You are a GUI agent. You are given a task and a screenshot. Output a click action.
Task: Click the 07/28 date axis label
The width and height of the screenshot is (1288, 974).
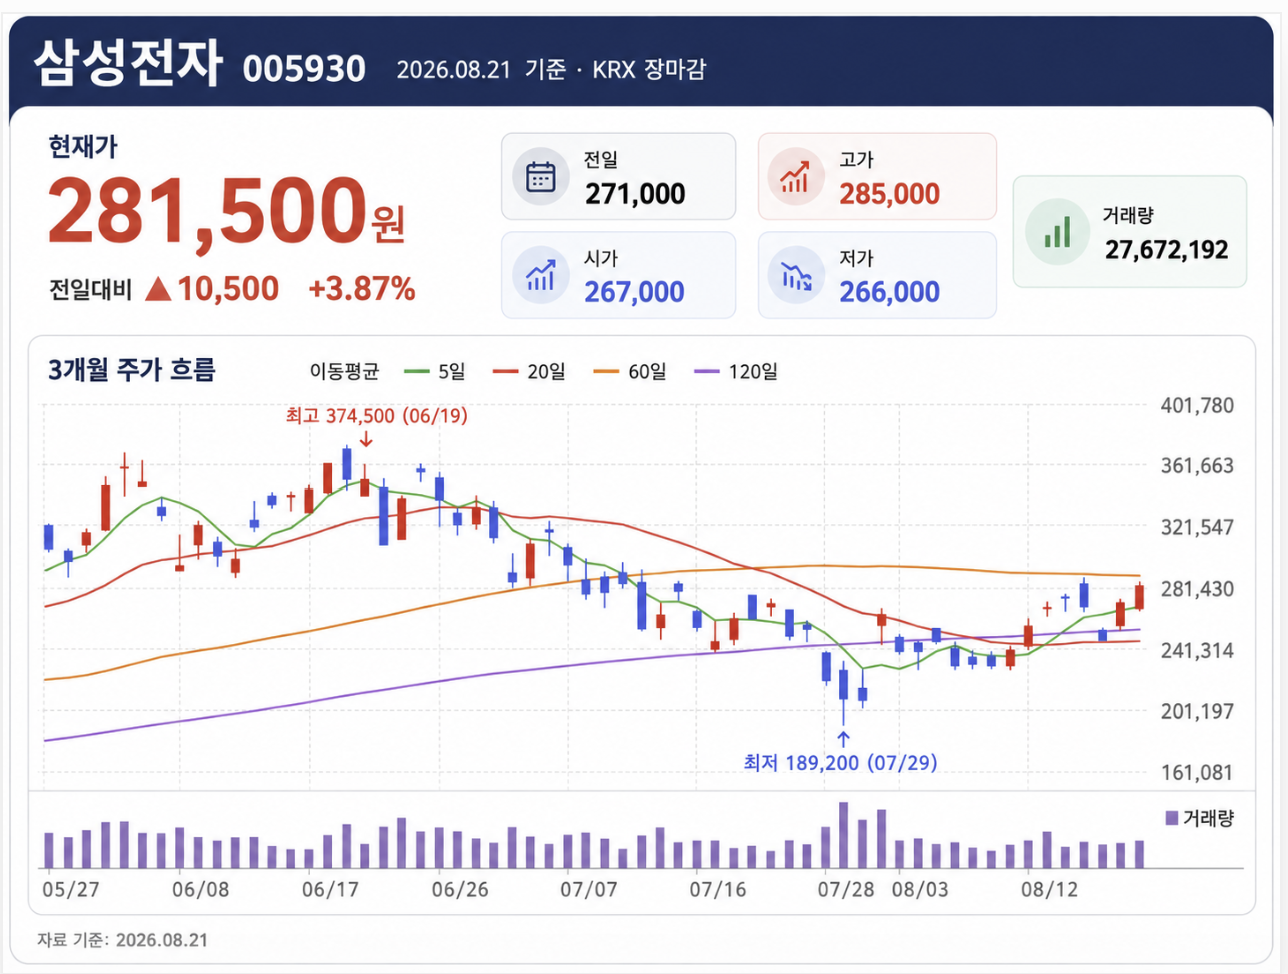(846, 889)
